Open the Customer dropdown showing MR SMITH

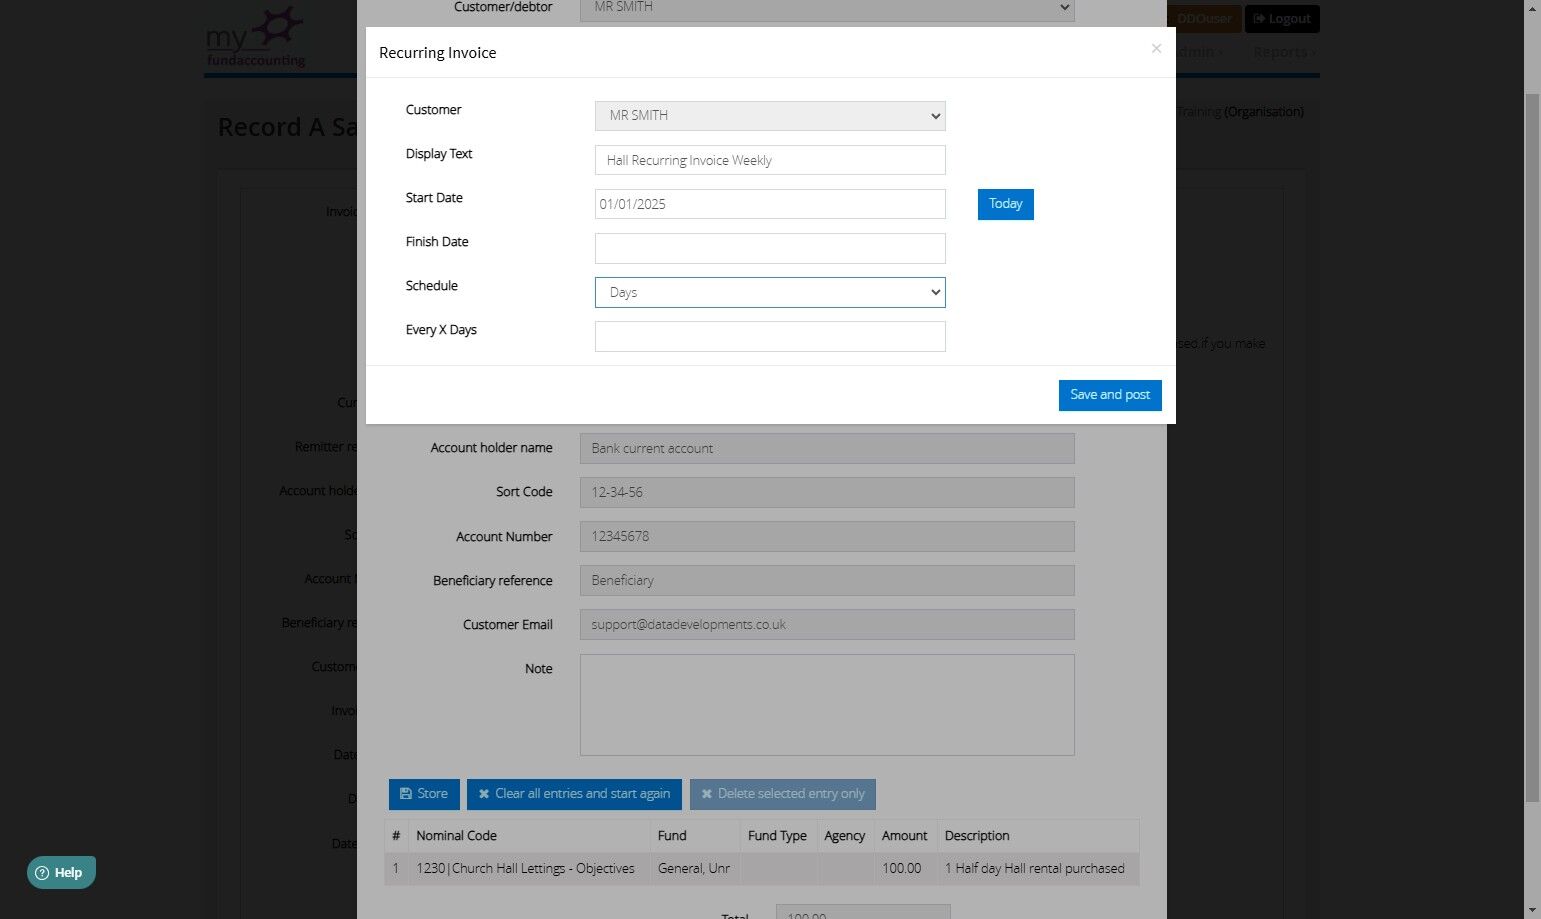(770, 116)
